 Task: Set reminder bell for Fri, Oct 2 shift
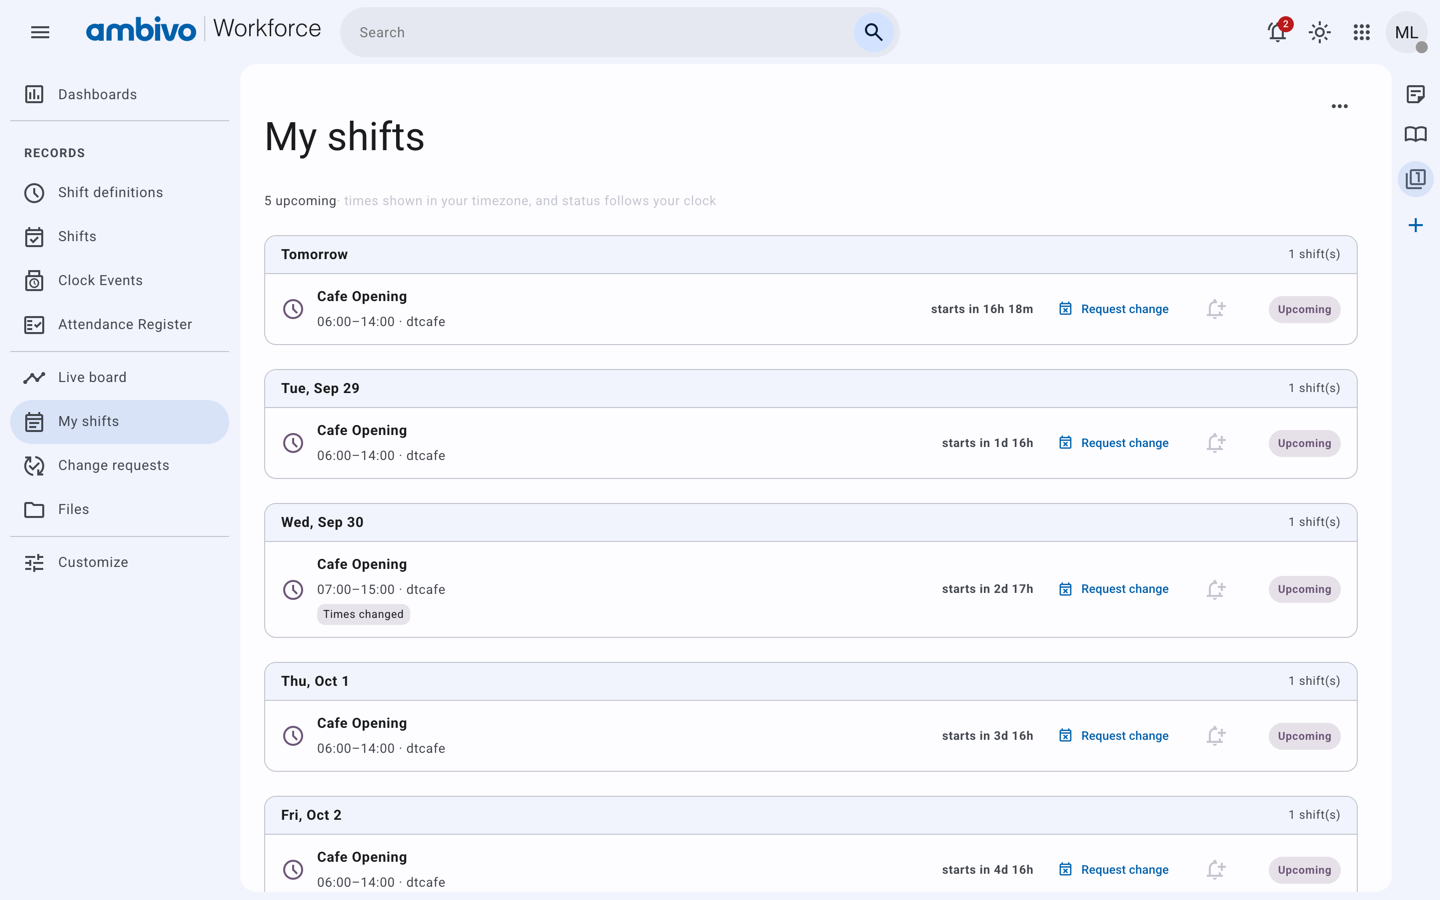1216,870
